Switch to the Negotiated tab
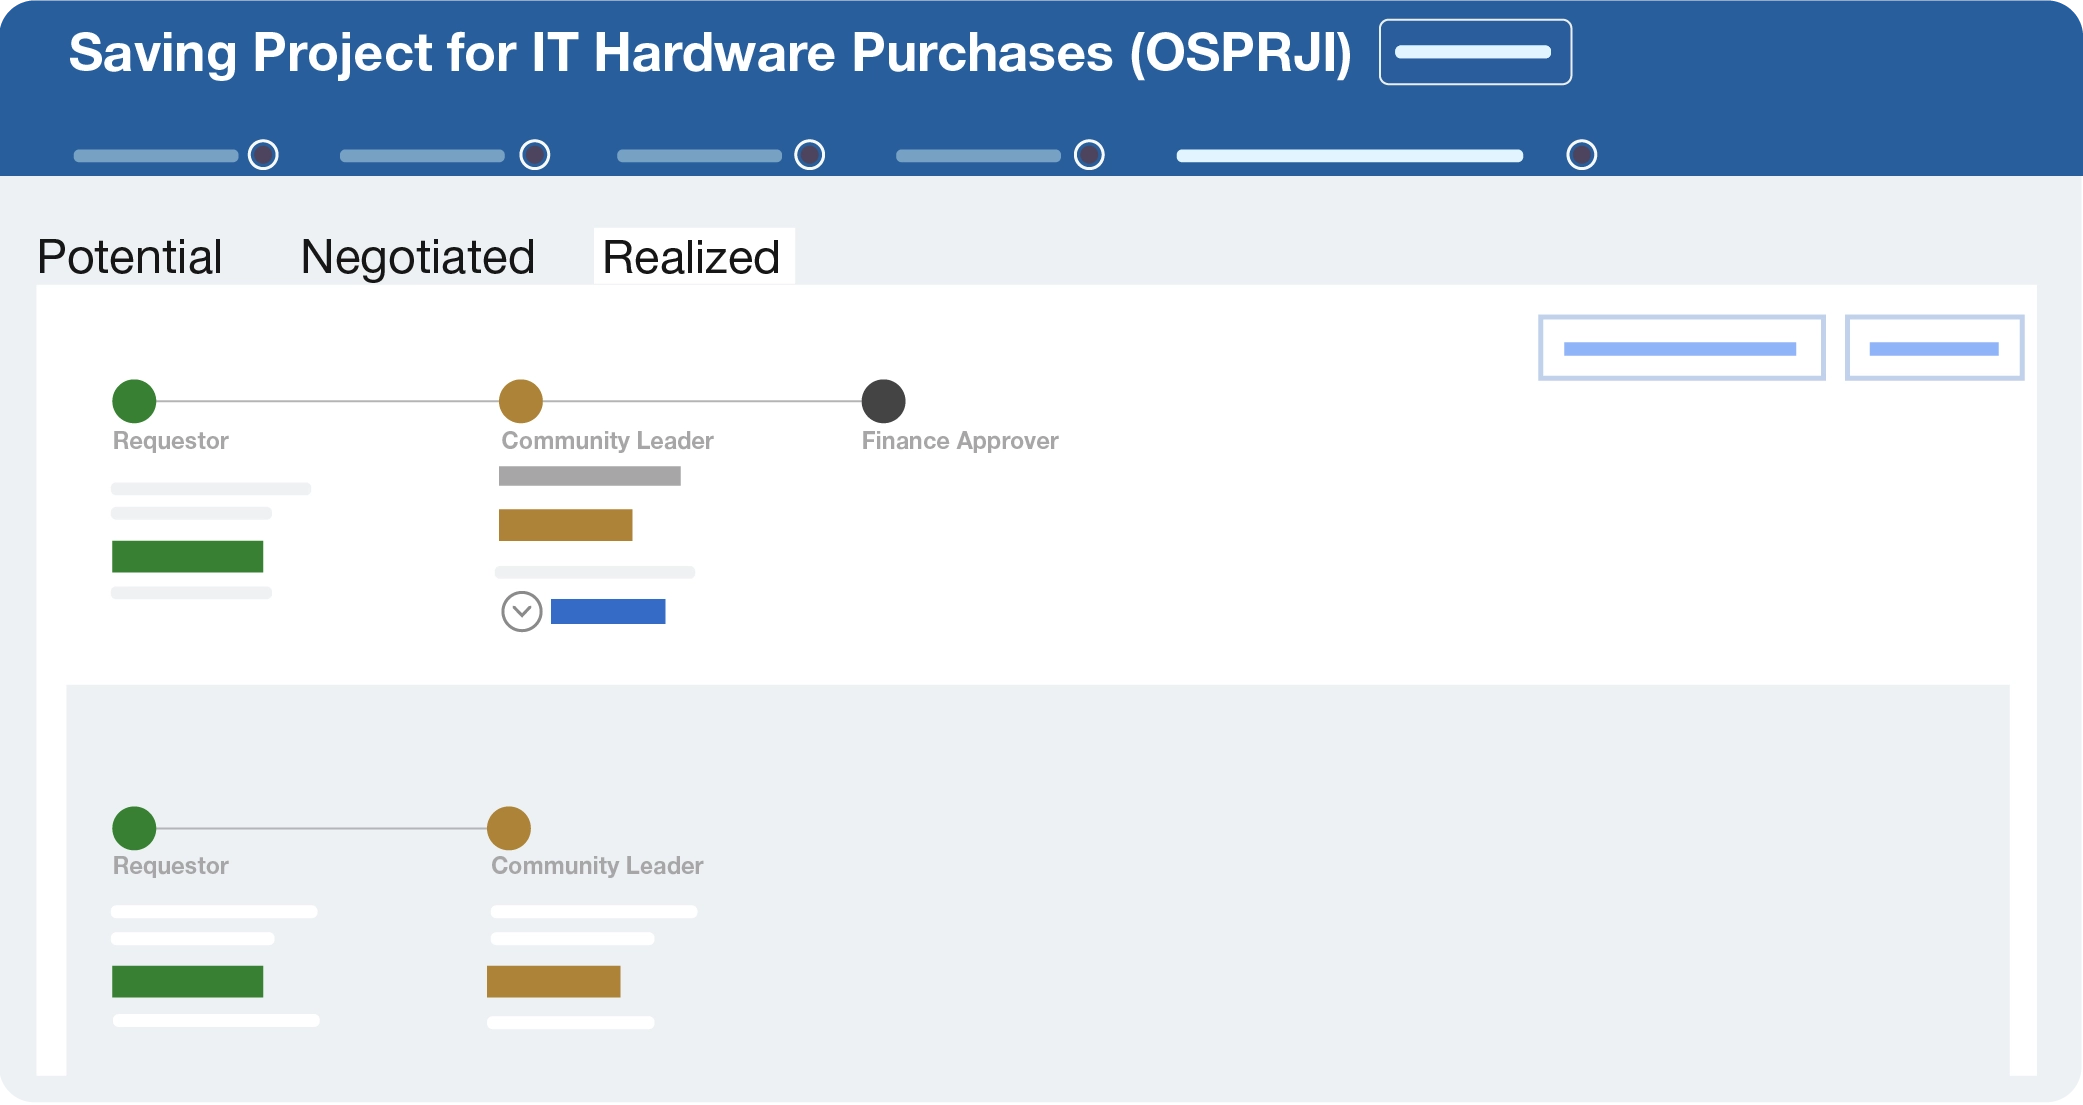2083x1105 pixels. point(417,257)
